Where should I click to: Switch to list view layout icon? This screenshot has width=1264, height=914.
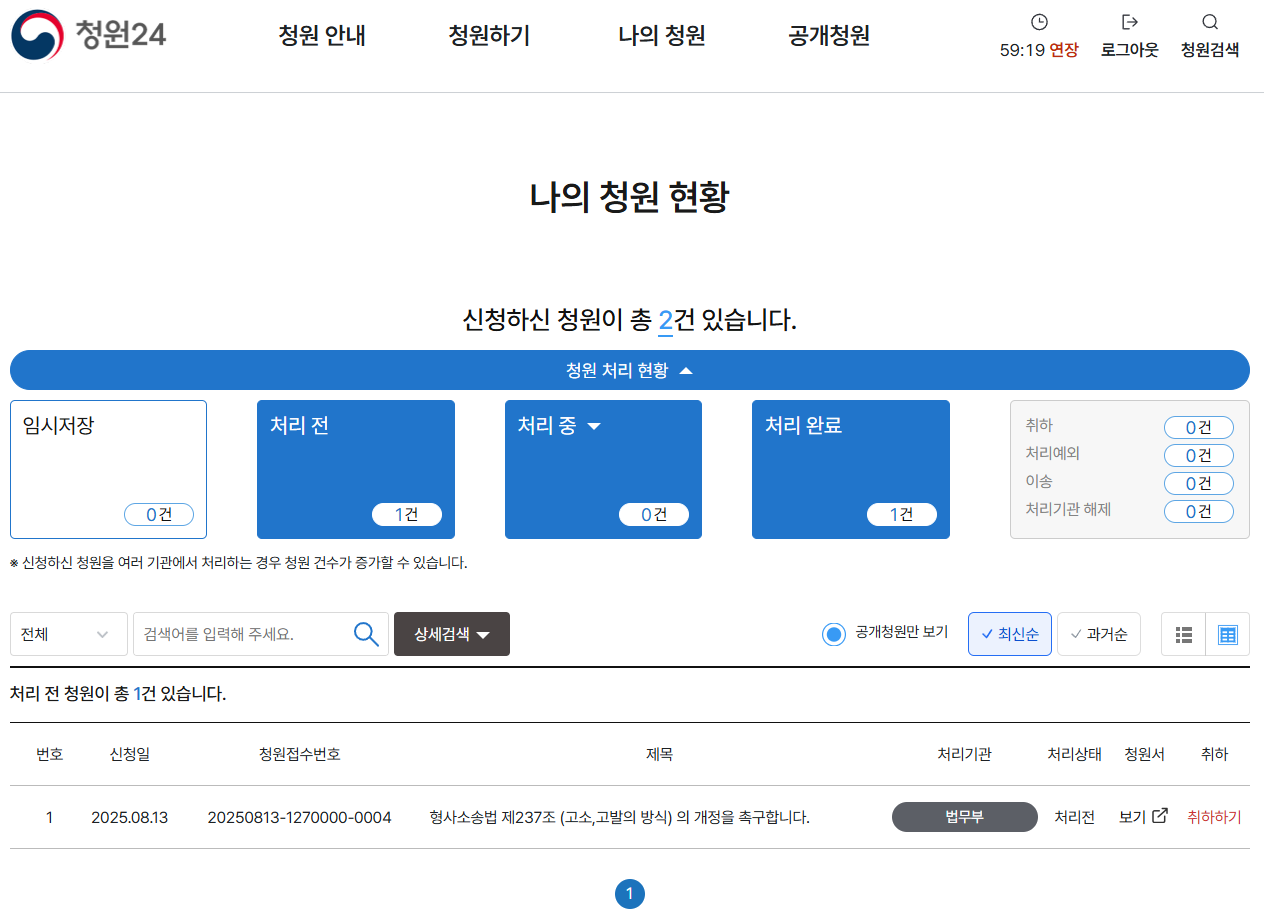[x=1183, y=633]
